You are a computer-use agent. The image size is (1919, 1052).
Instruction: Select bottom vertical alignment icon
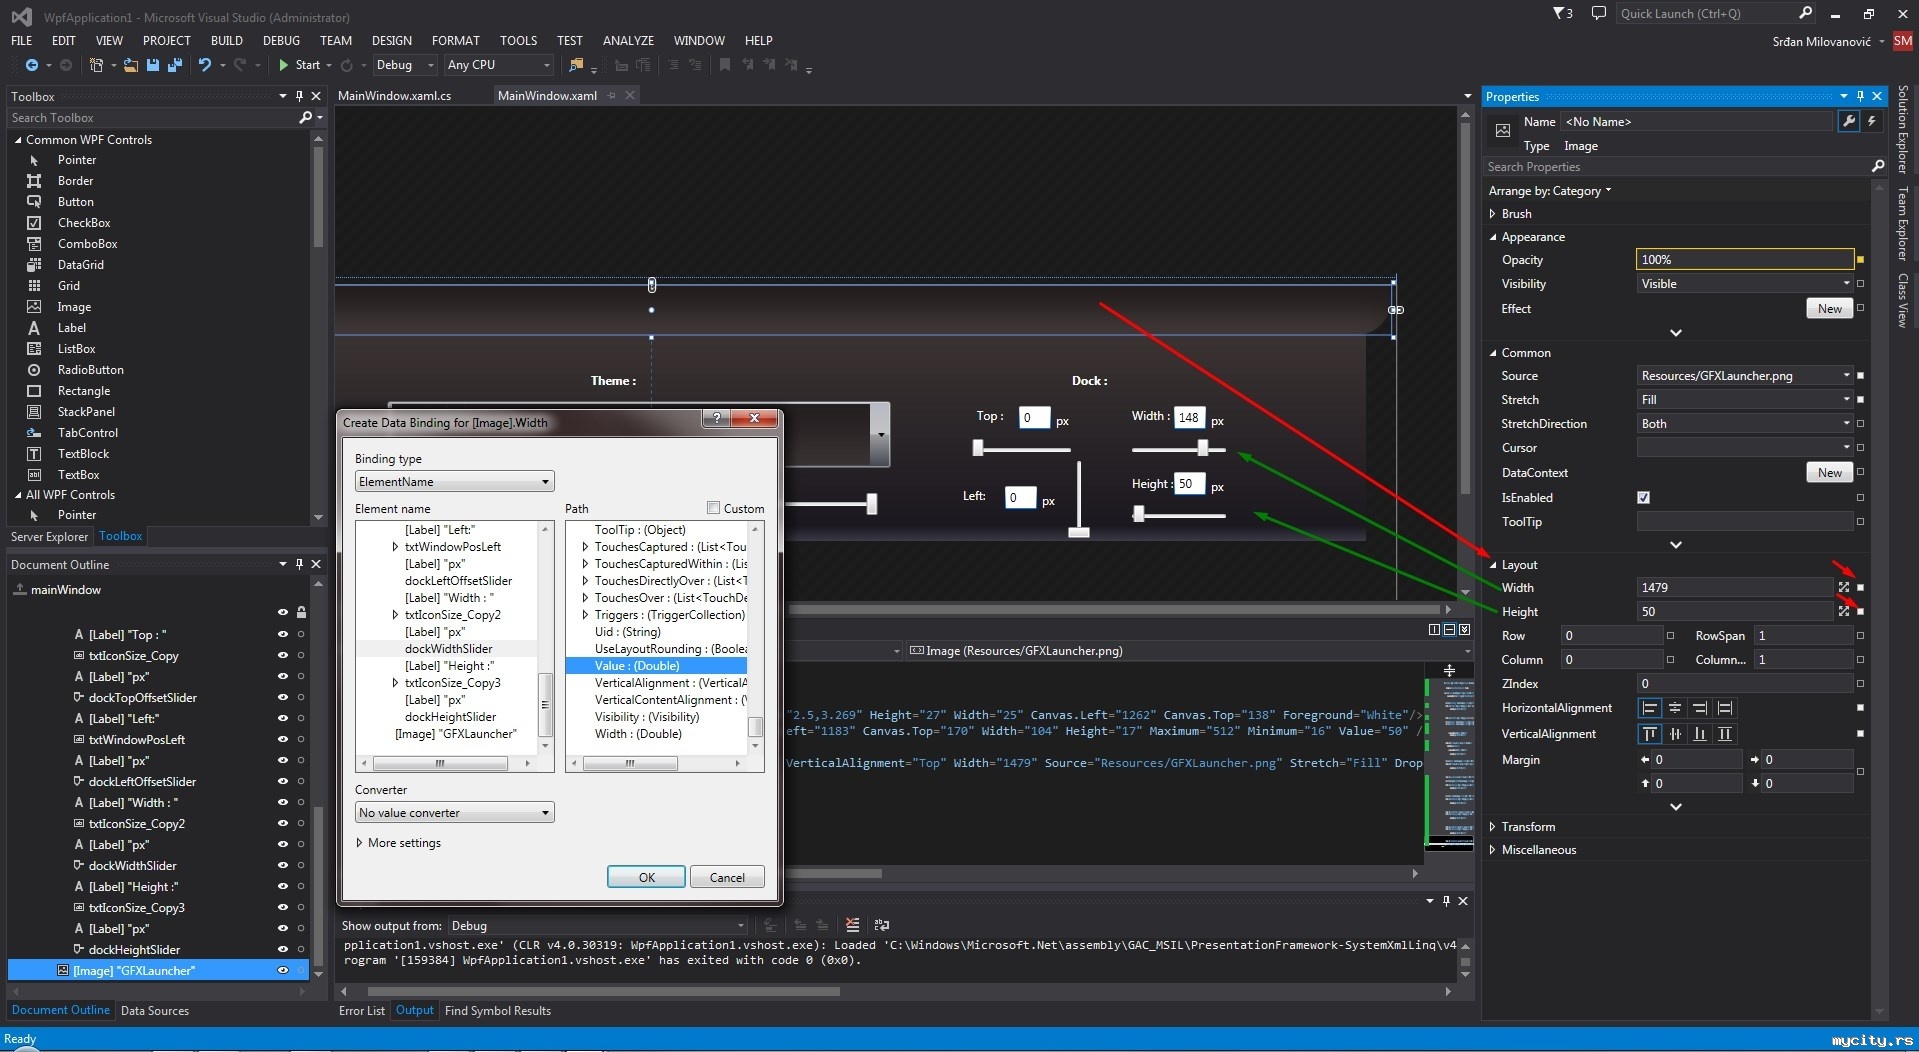1700,734
